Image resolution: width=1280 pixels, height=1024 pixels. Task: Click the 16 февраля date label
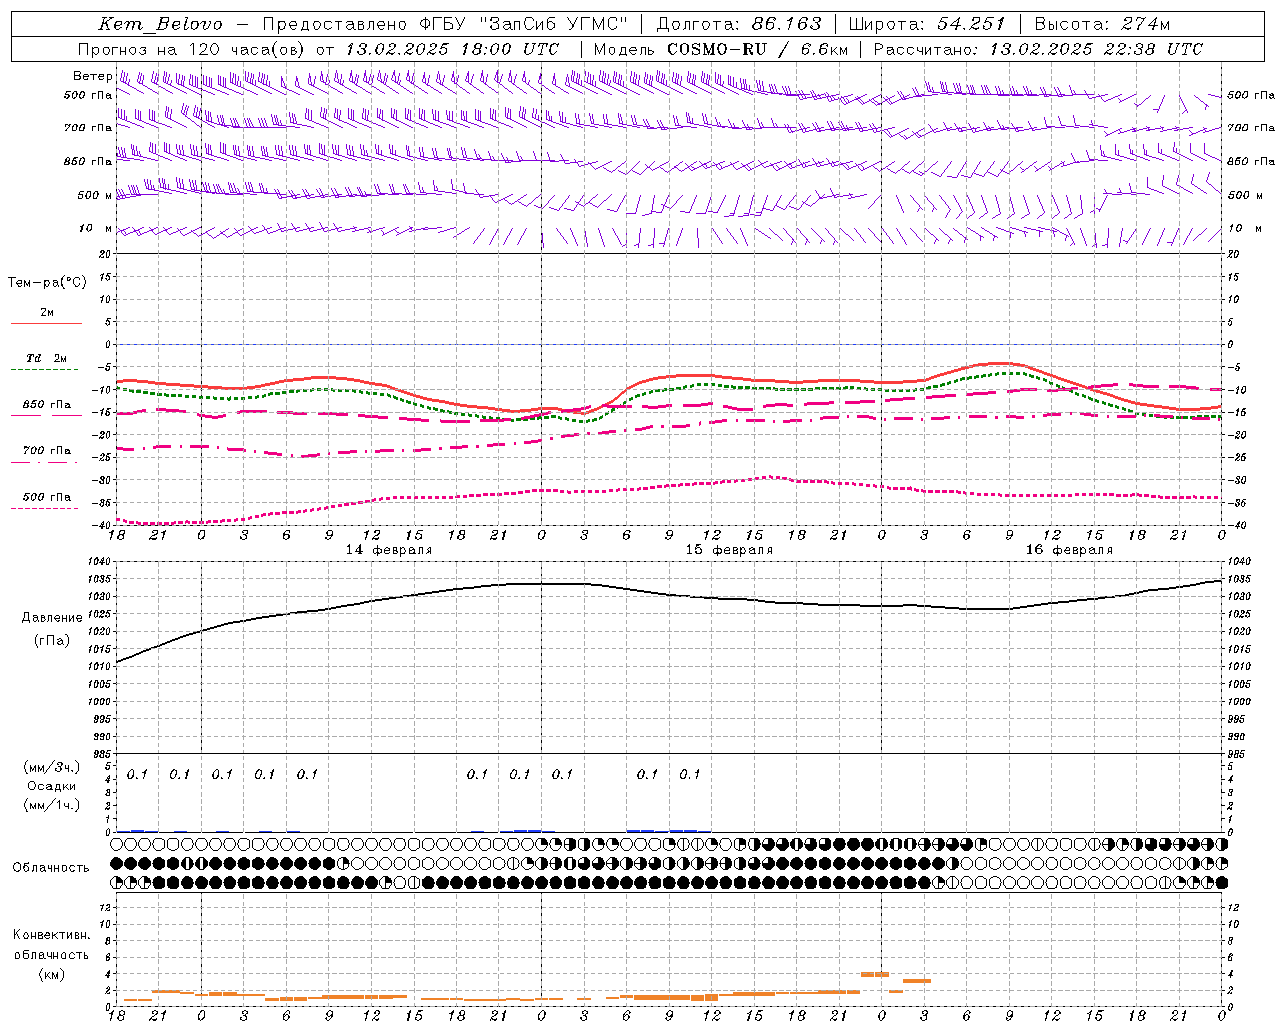click(1069, 550)
